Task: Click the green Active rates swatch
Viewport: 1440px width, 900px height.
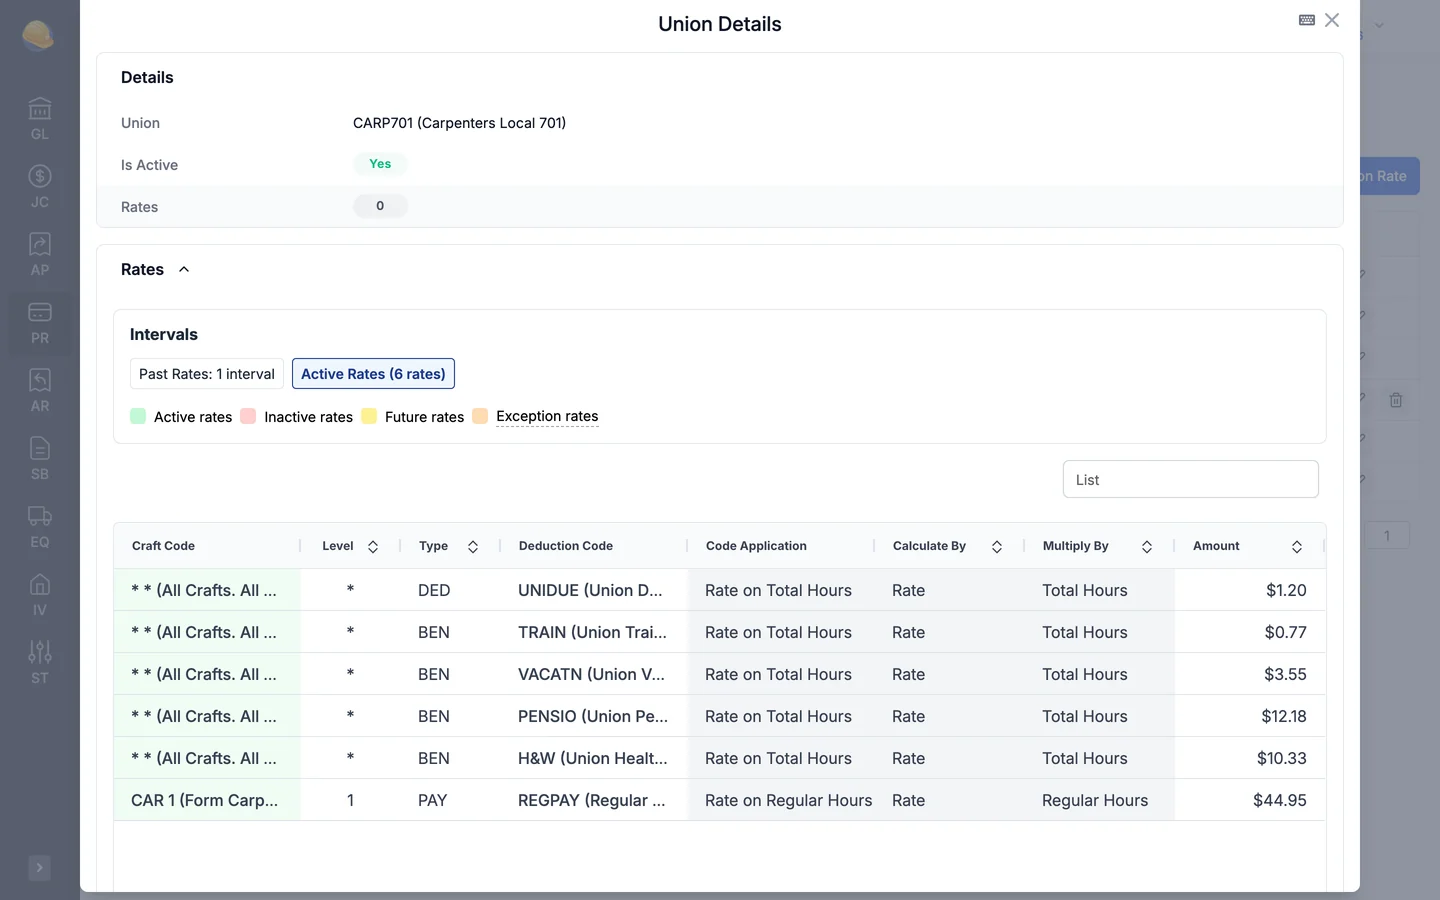Action: pos(138,416)
